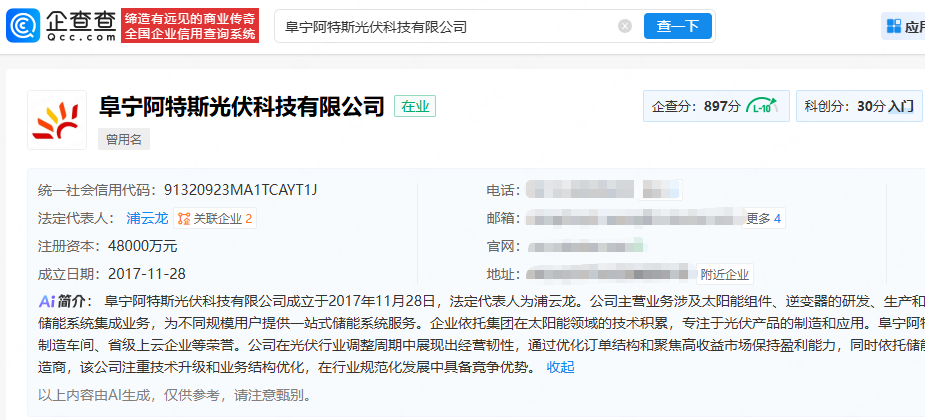This screenshot has height=420, width=925.
Task: Clear the search box with the X icon
Action: [x=625, y=26]
